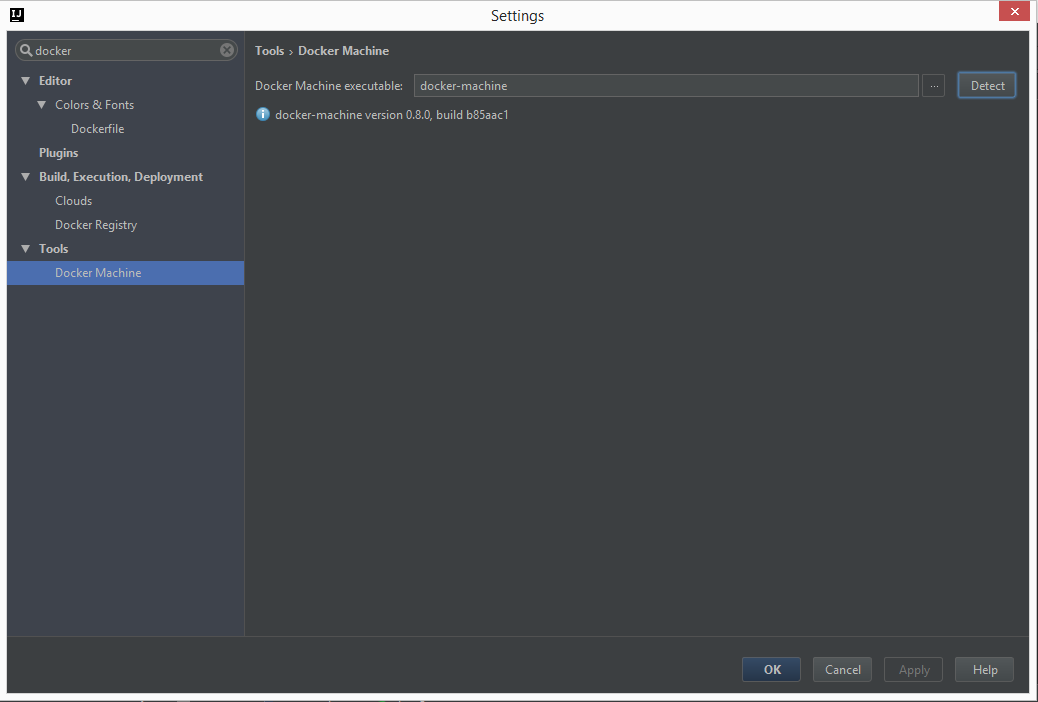Click the info icon beside version text
Screen dimensions: 1038x702
tap(263, 115)
